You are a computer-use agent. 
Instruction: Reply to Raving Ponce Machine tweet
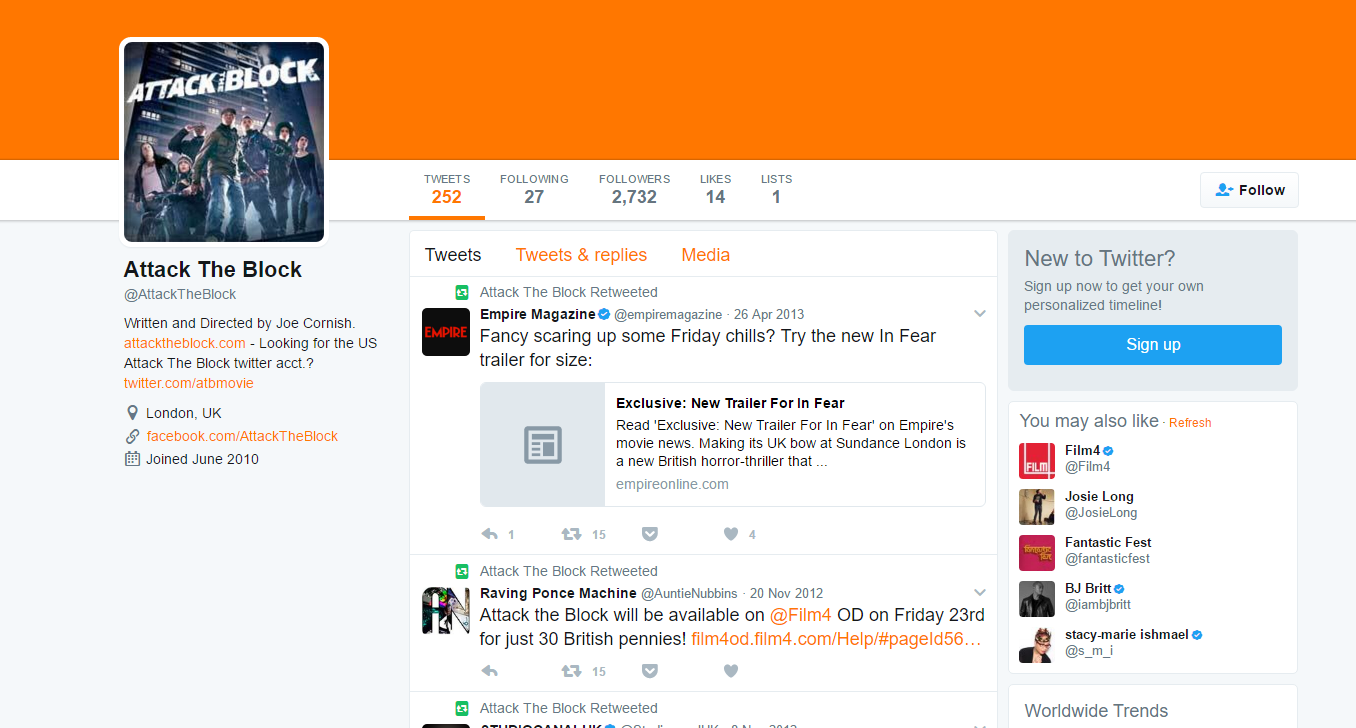coord(490,671)
